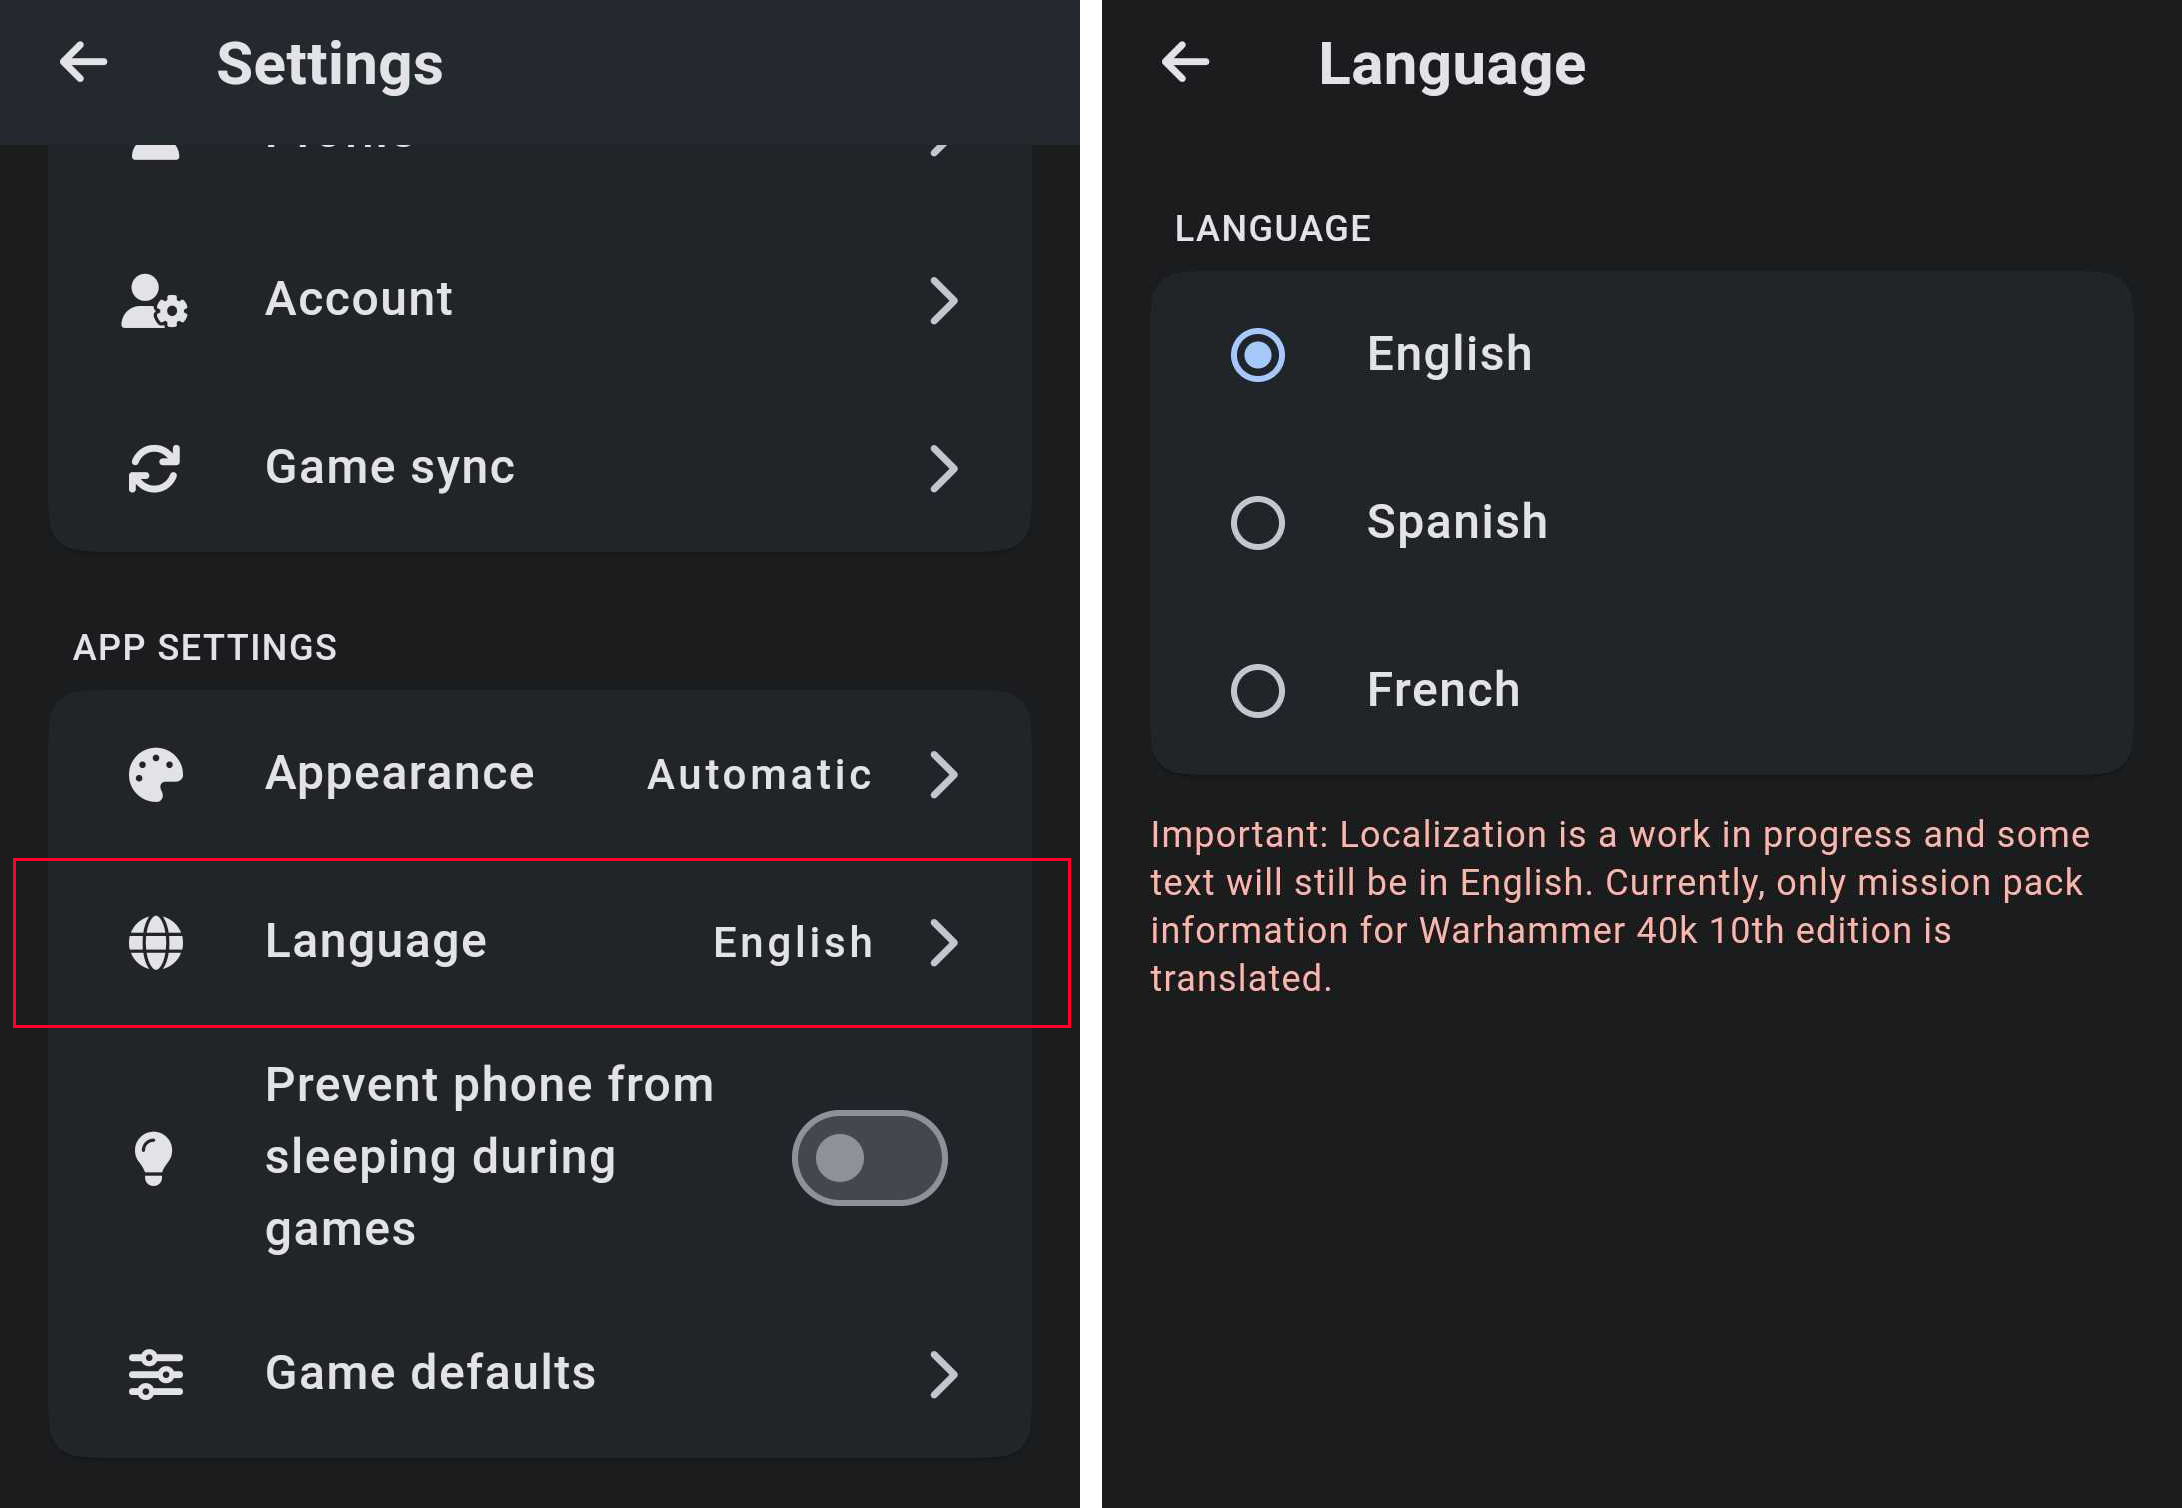Screen dimensions: 2182x1508
Task: Enable prevent phone from sleeping switch
Action: coord(869,1158)
